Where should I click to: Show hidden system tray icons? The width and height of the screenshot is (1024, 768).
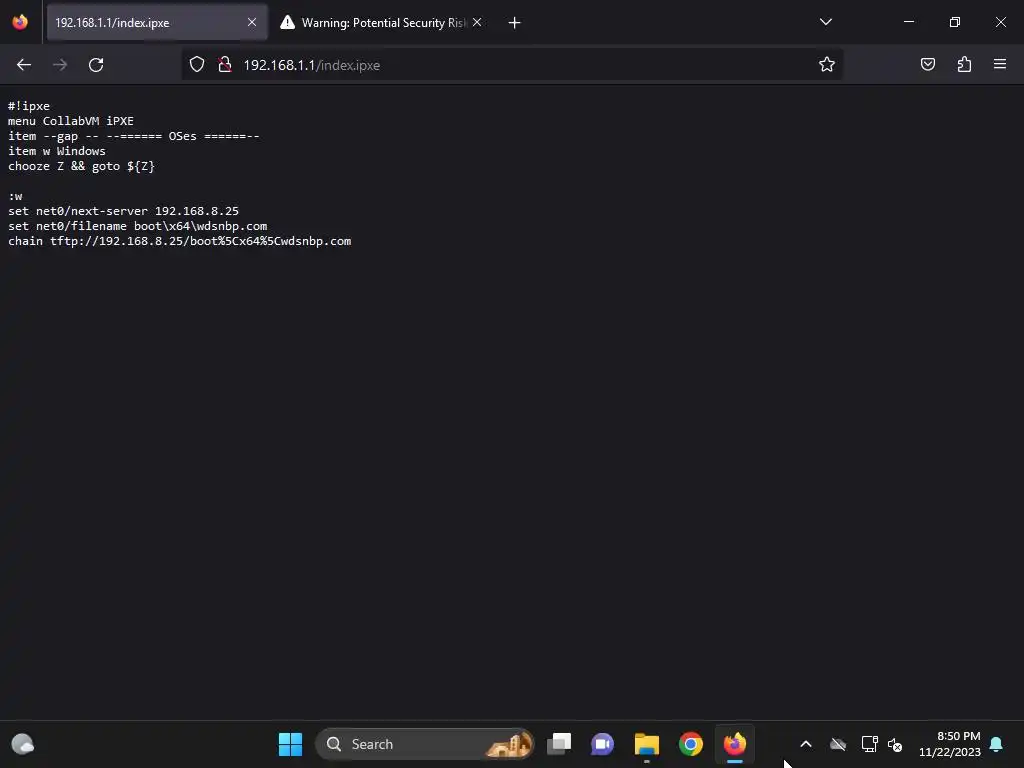coord(806,744)
